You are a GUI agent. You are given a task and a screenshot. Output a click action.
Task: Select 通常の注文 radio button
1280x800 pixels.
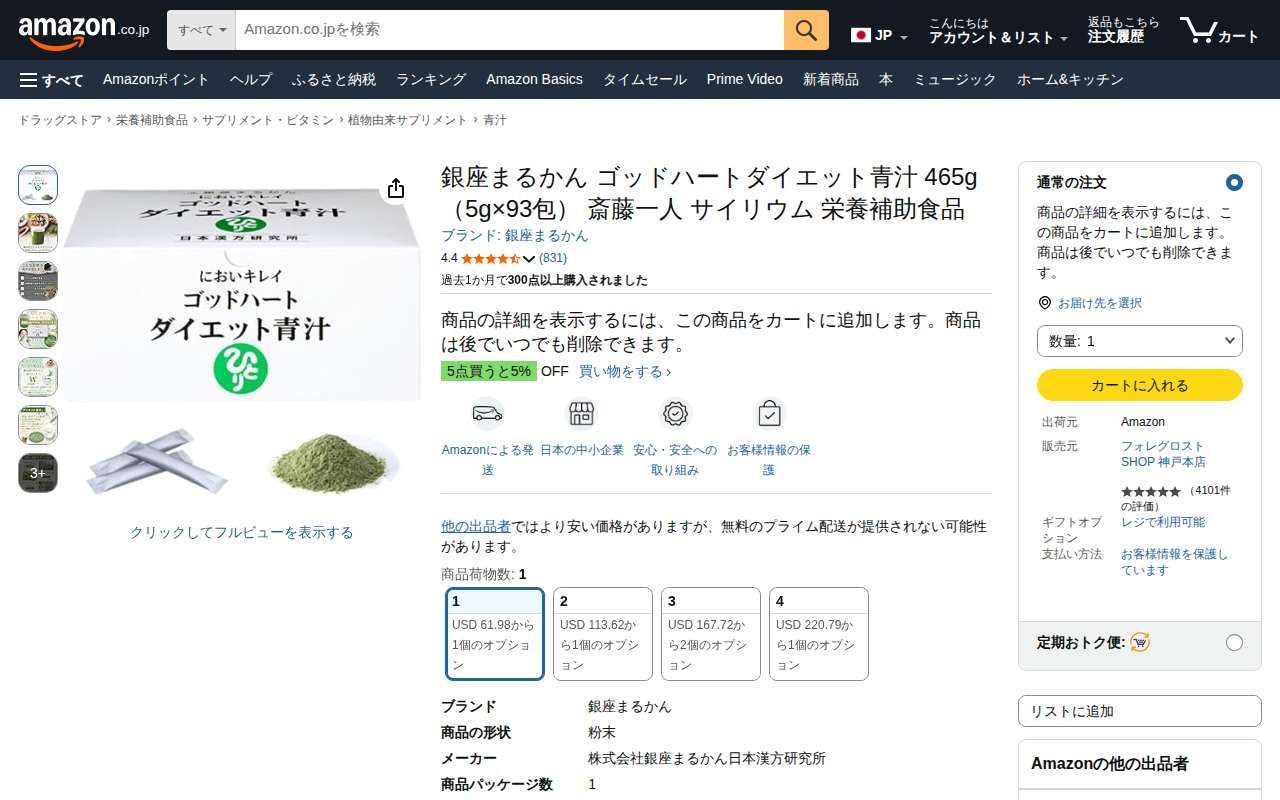pos(1234,183)
